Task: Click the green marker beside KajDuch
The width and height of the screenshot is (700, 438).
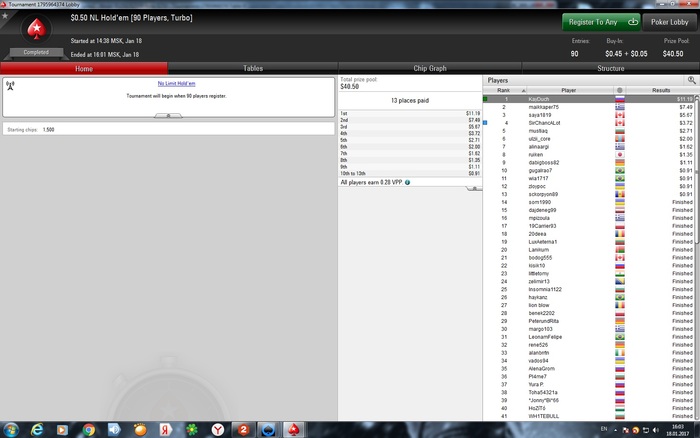Action: point(485,99)
